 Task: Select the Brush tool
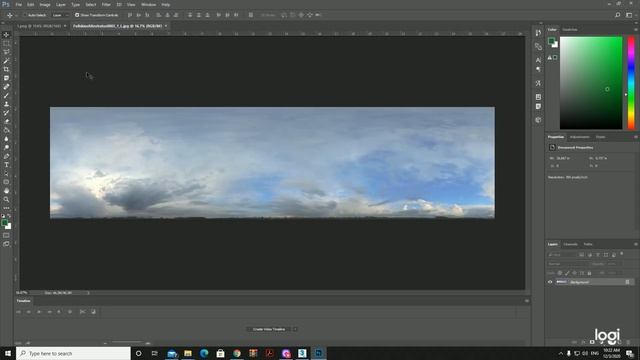pos(6,96)
